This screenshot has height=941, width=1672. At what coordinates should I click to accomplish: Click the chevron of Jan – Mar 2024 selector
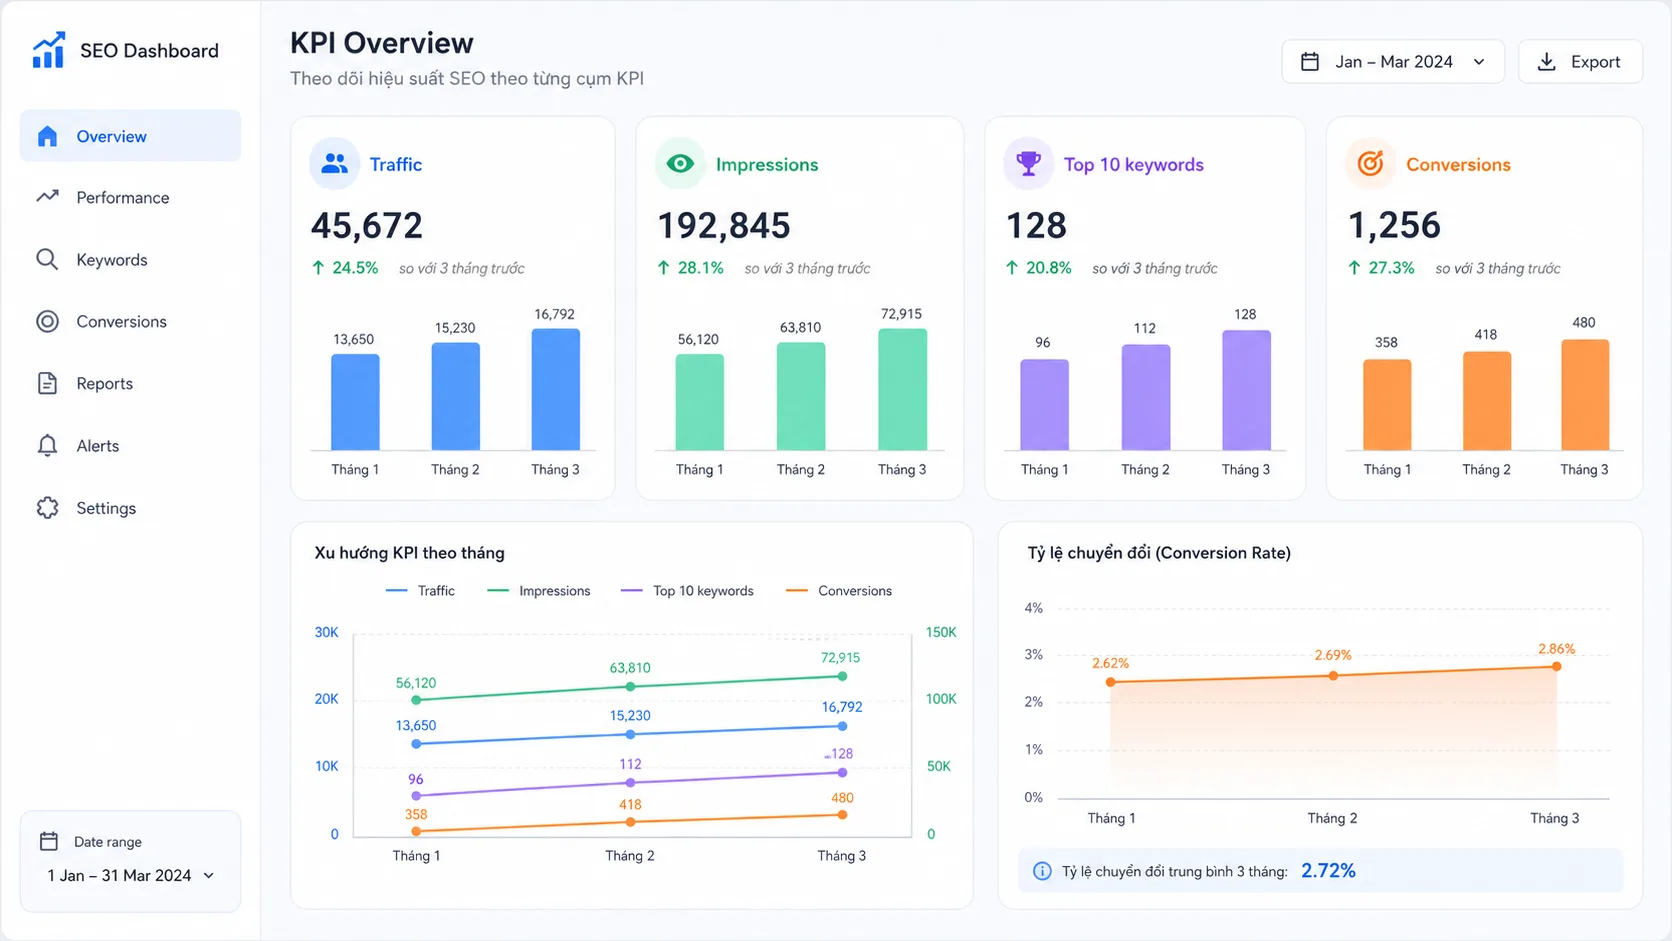(1479, 62)
